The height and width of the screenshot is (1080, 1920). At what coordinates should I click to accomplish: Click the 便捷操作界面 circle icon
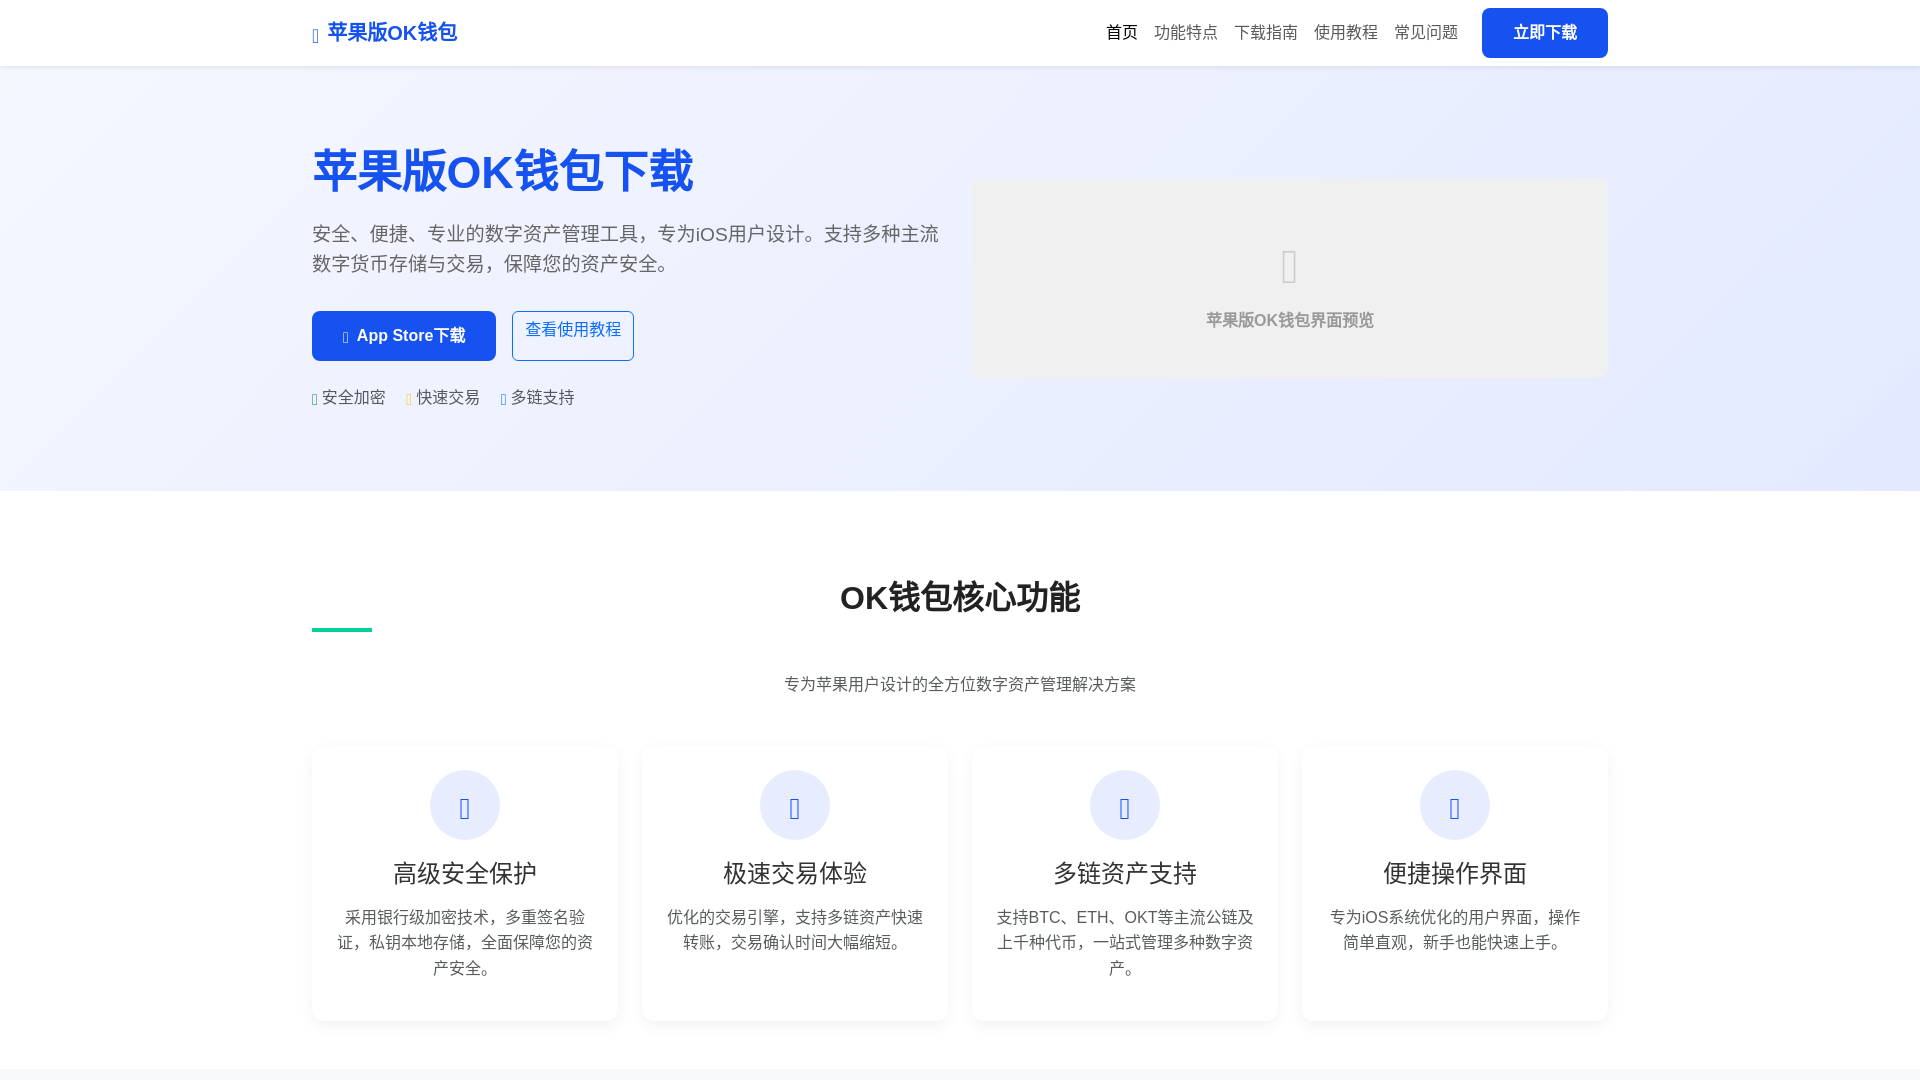click(1455, 805)
